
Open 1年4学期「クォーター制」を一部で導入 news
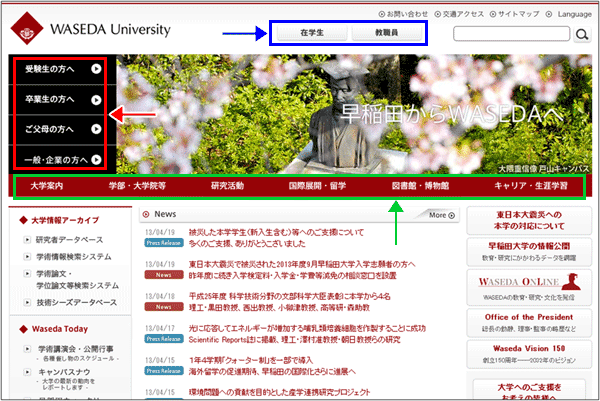pyautogui.click(x=251, y=360)
